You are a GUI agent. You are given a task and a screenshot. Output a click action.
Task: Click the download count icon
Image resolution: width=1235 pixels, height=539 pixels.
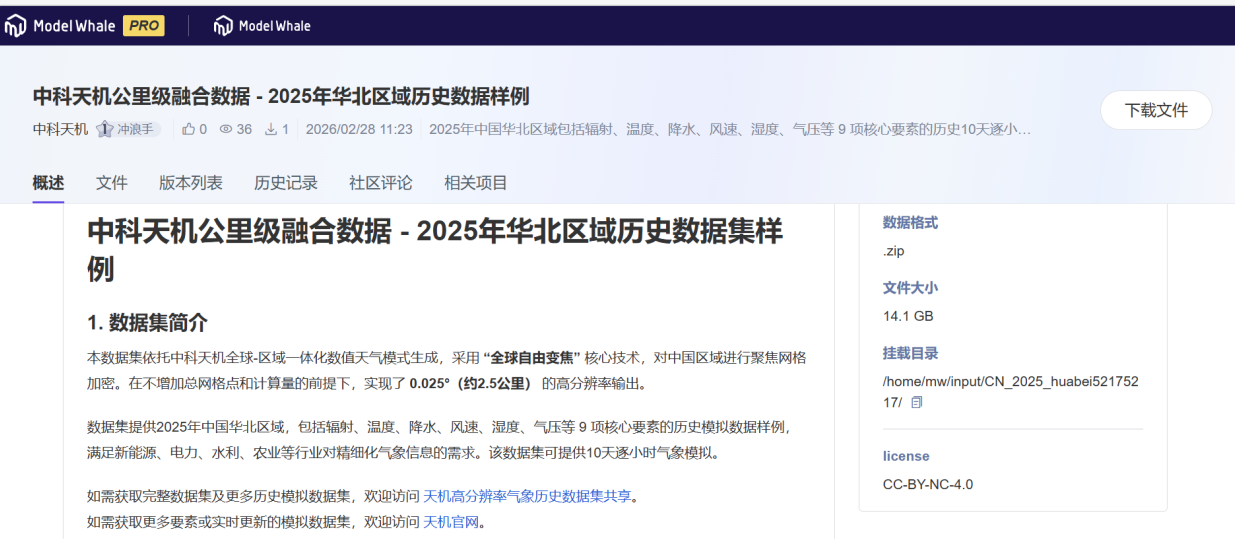coord(270,129)
